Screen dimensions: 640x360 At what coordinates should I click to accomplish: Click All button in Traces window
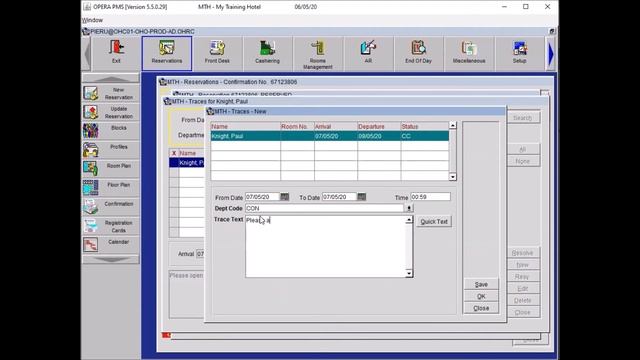pos(522,149)
